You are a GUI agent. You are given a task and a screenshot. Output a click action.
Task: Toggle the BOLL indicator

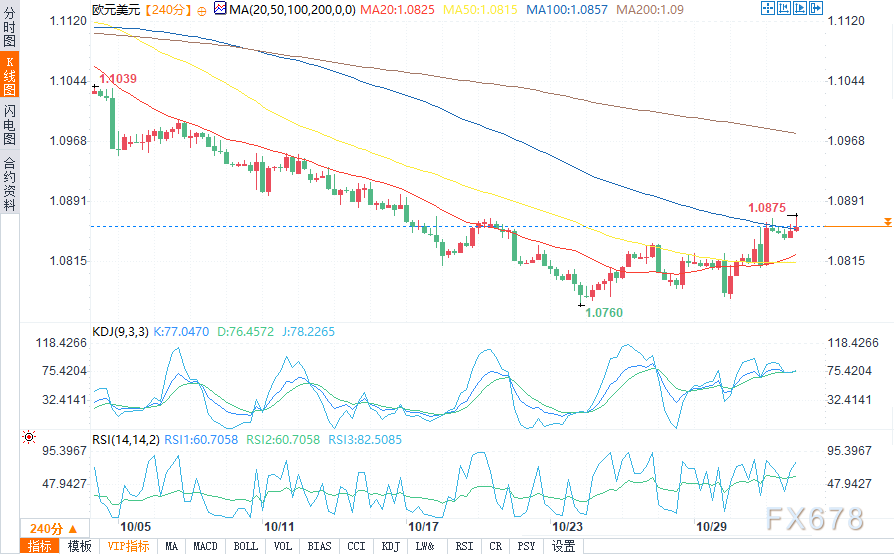coord(246,546)
